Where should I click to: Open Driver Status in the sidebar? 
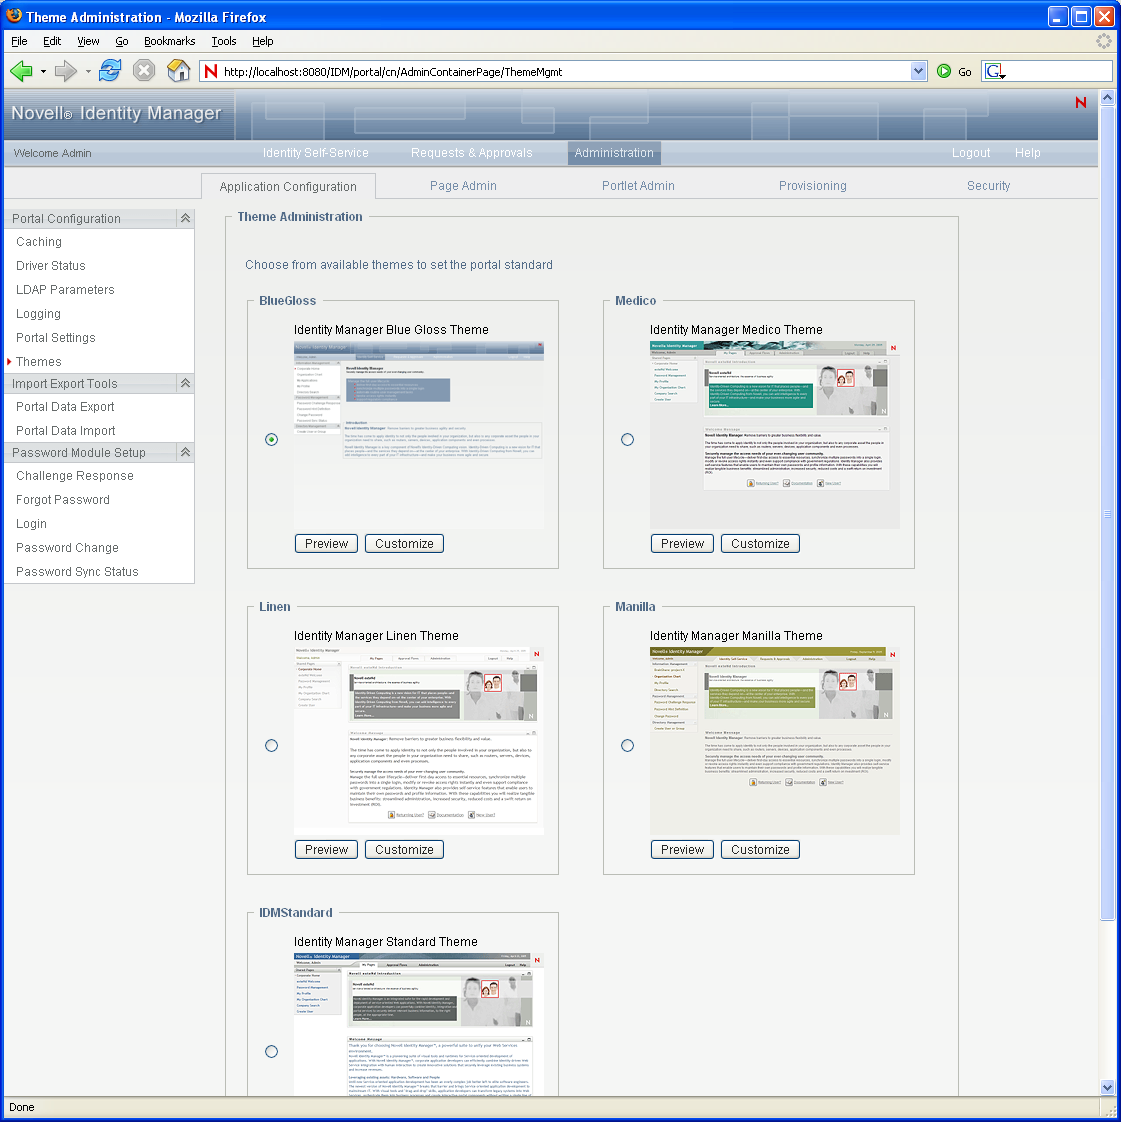tap(51, 265)
